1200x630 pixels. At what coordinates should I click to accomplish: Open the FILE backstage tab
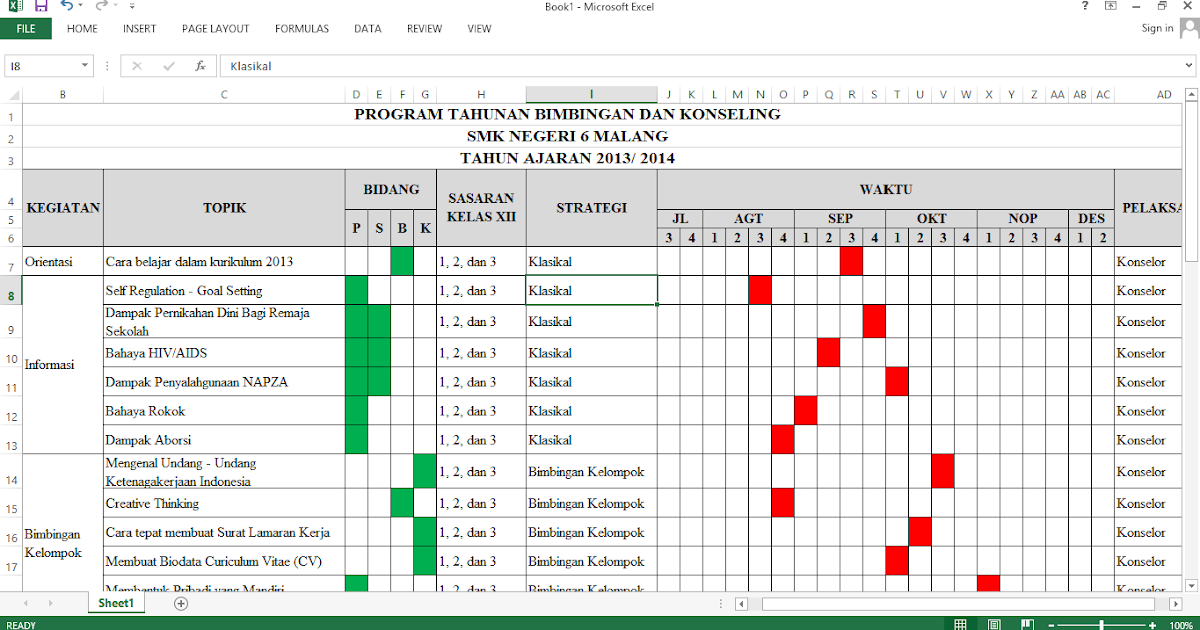26,29
